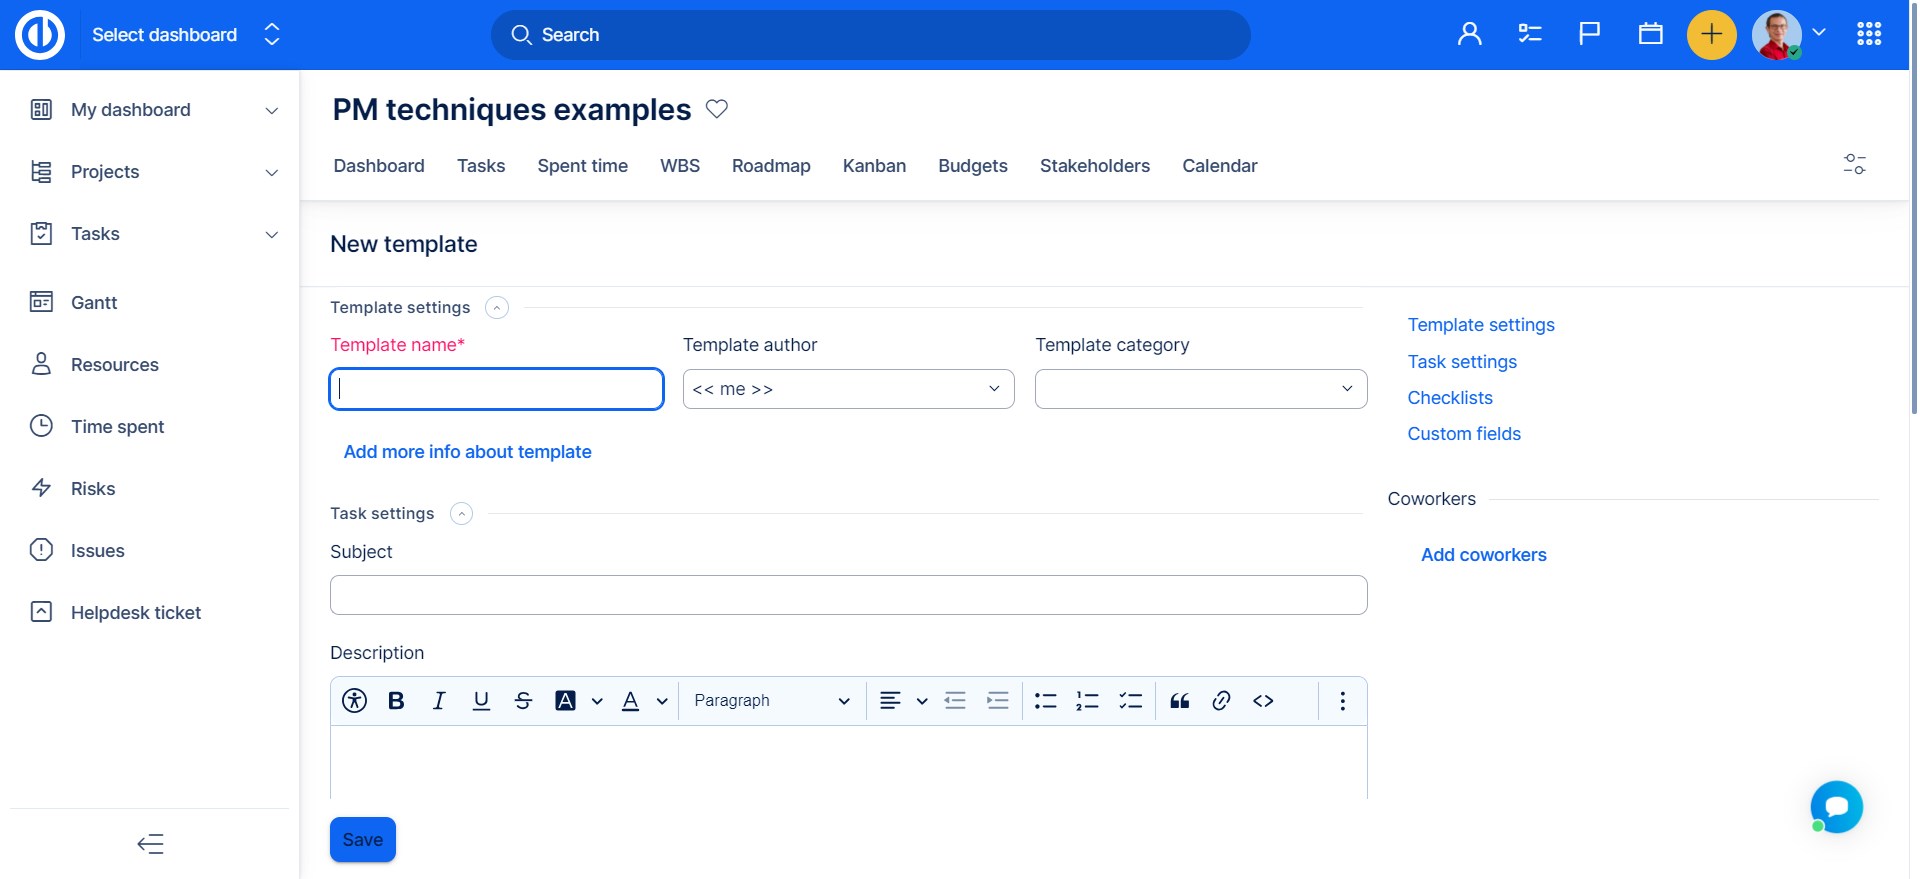
Task: Open the Template author dropdown
Action: [x=848, y=389]
